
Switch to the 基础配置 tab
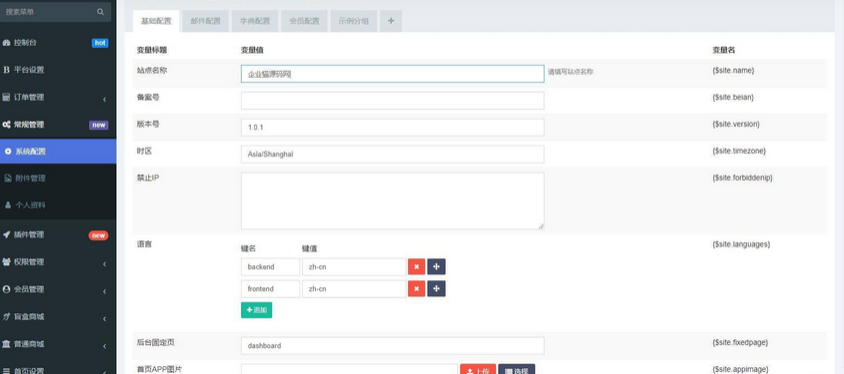[x=156, y=22]
